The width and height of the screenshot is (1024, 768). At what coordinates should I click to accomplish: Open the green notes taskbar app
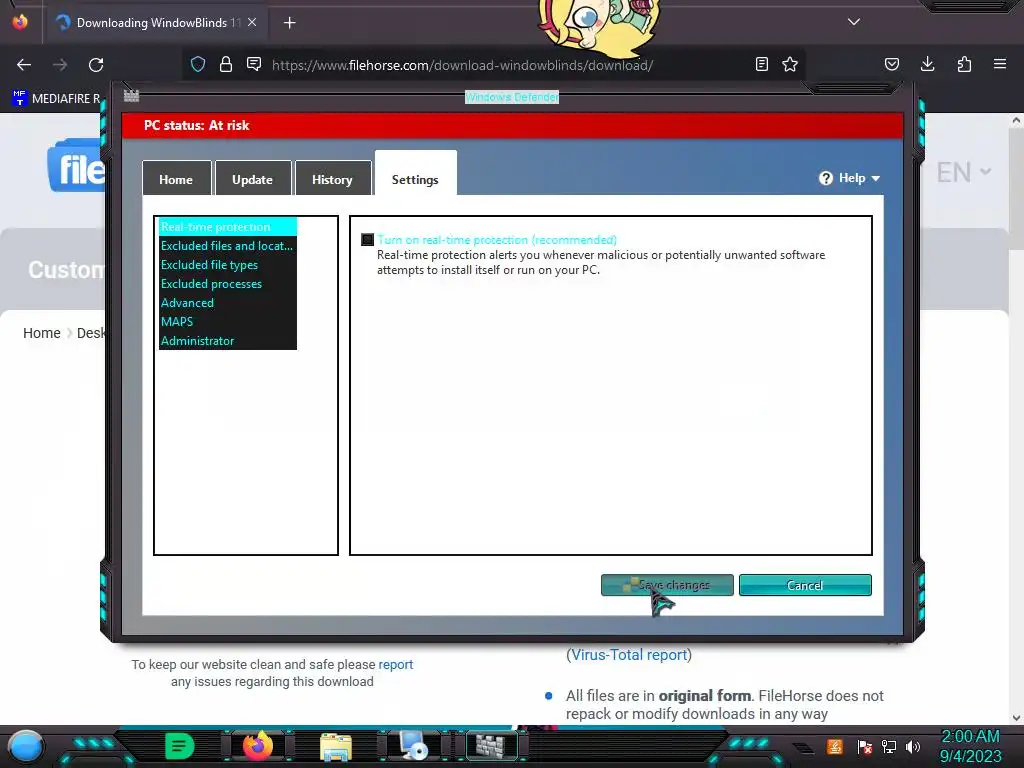[180, 745]
